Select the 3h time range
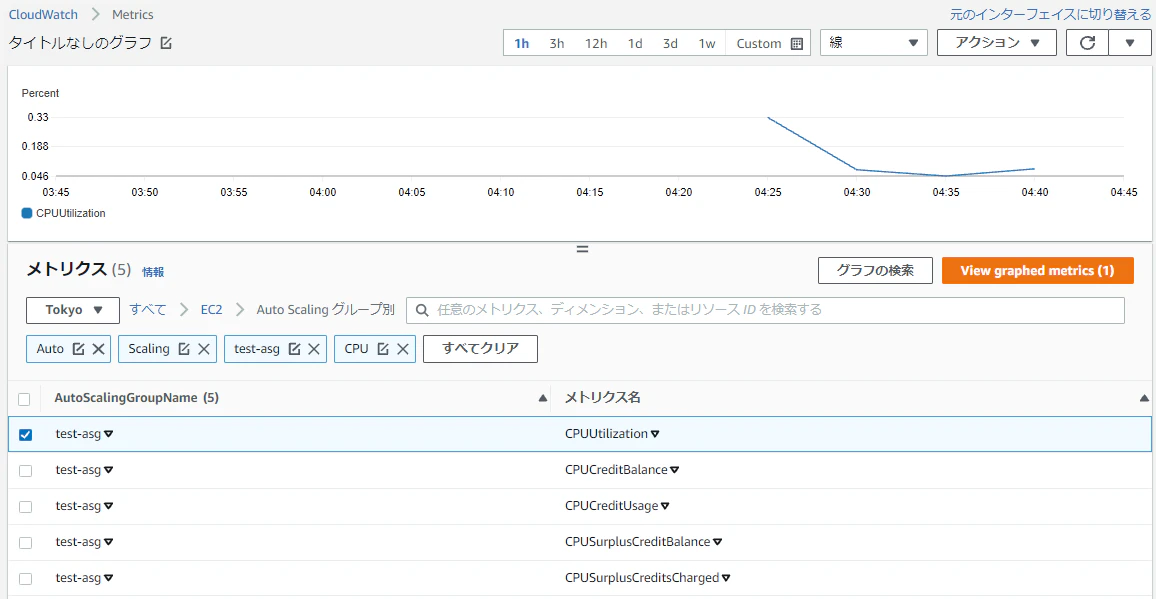 (557, 44)
